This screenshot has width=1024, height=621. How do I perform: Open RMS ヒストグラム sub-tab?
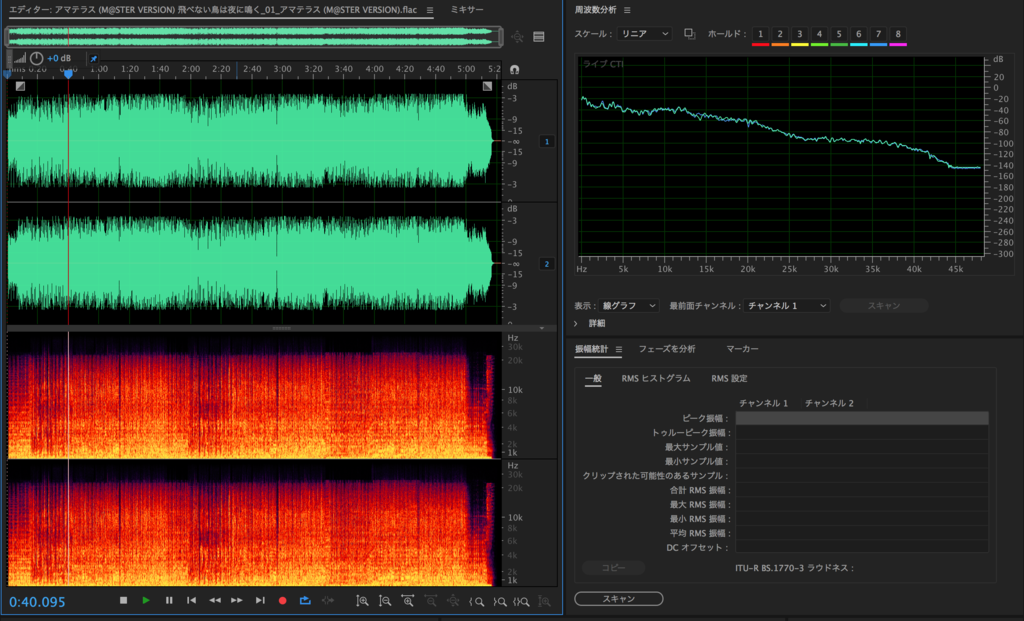[656, 379]
